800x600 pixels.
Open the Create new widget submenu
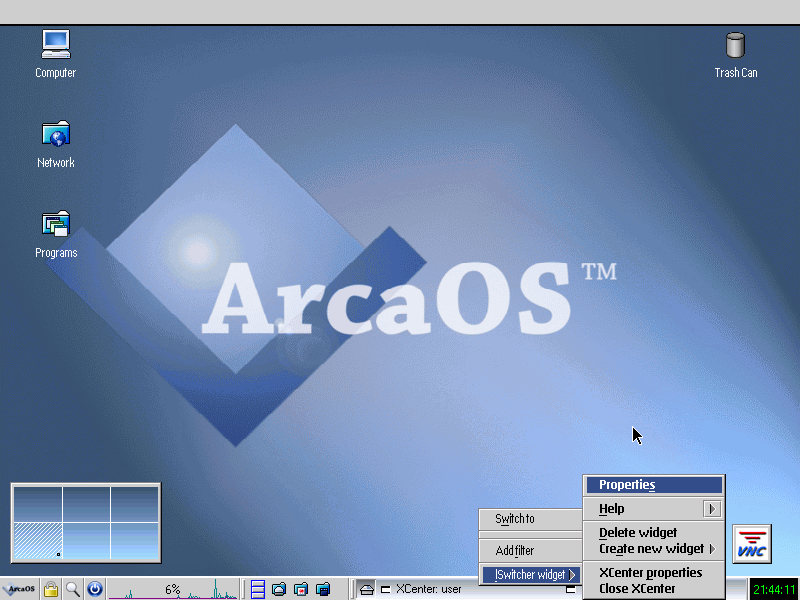pos(654,549)
